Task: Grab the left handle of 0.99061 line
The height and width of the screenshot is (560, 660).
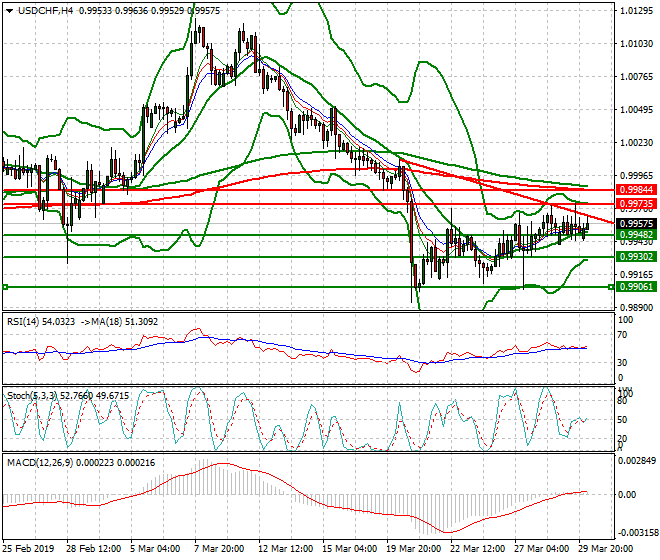Action: (x=5, y=287)
